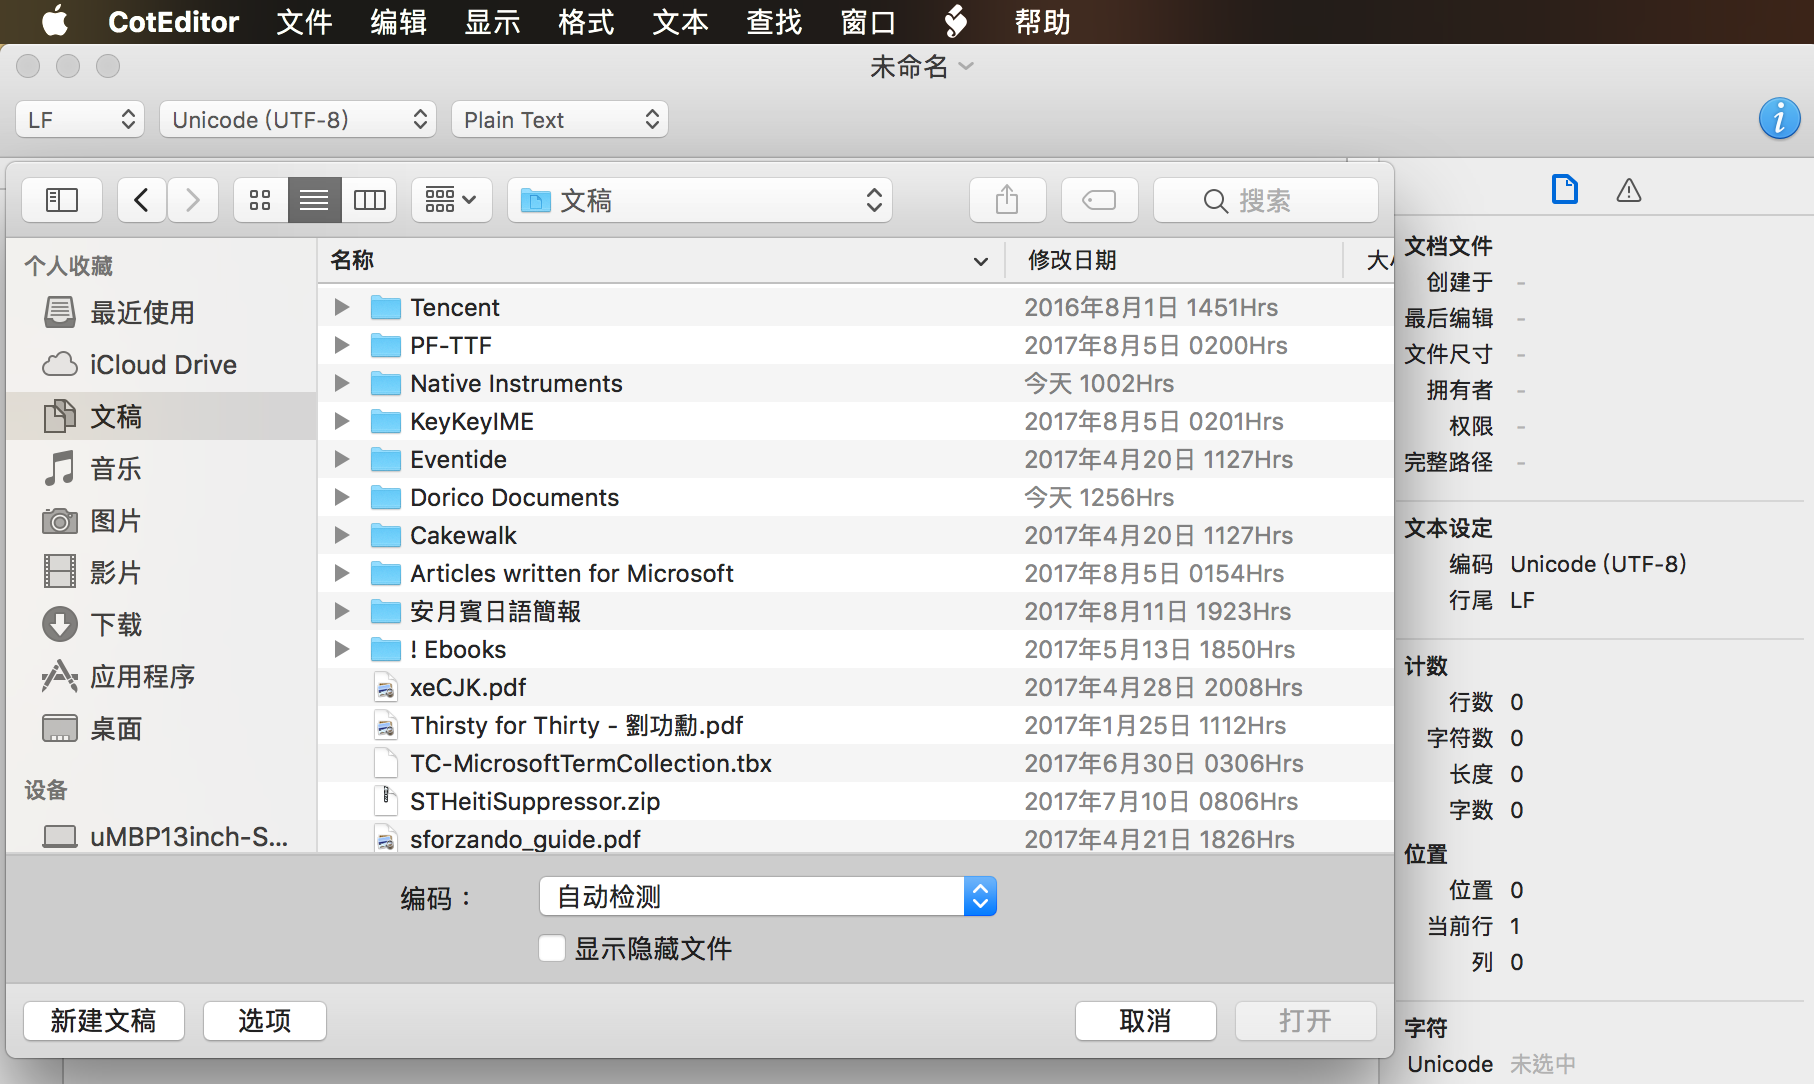This screenshot has height=1084, width=1814.
Task: Click the back navigation arrow
Action: [x=141, y=199]
